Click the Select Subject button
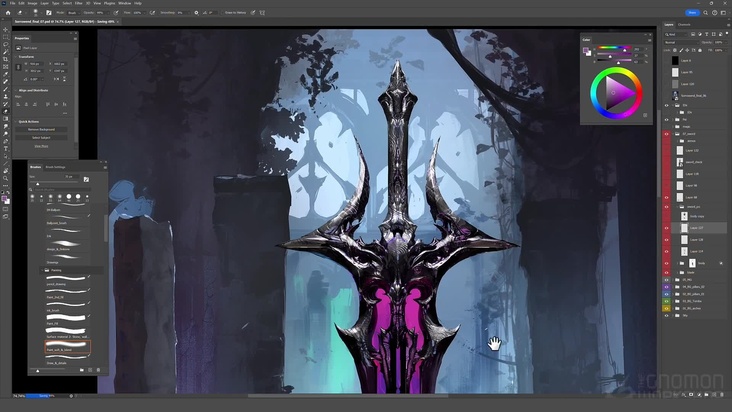The height and width of the screenshot is (412, 732). pyautogui.click(x=41, y=138)
